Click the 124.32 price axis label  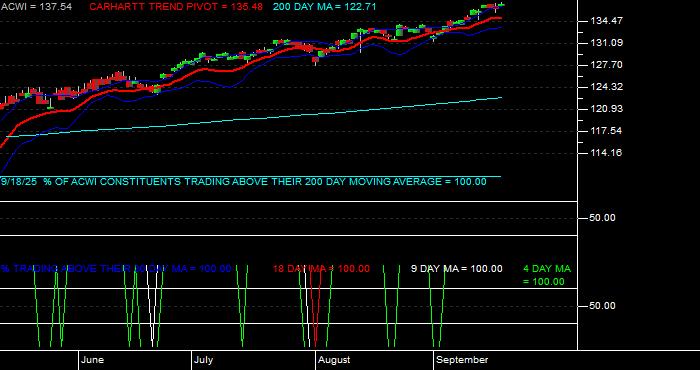[607, 87]
